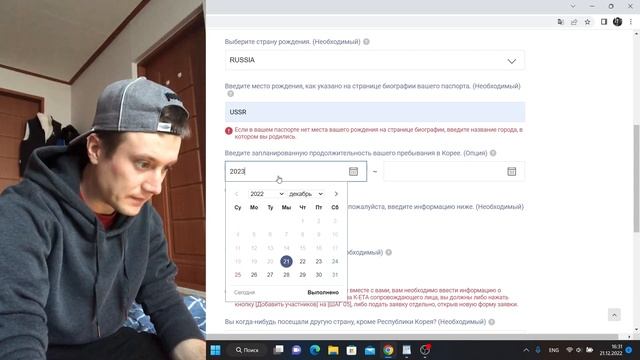Open Task View on the taskbar

click(x=278, y=350)
